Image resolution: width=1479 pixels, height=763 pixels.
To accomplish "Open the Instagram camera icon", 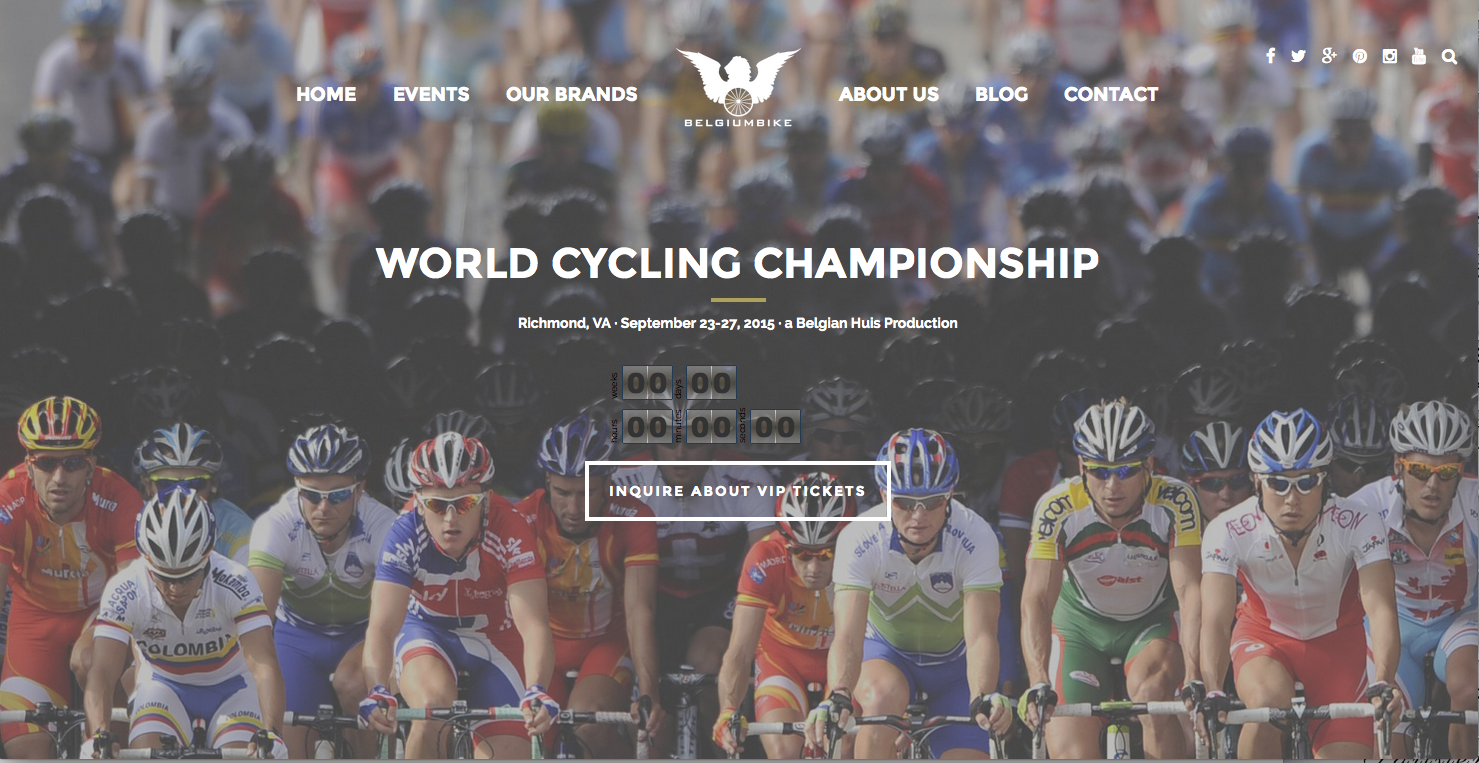I will (x=1389, y=56).
